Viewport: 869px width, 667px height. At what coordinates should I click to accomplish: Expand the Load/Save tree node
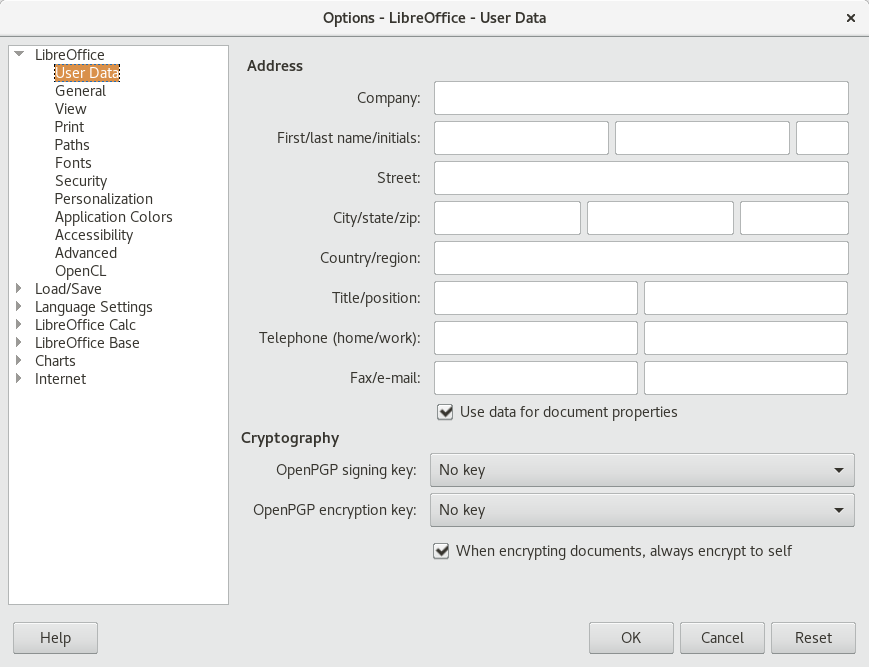click(x=19, y=288)
